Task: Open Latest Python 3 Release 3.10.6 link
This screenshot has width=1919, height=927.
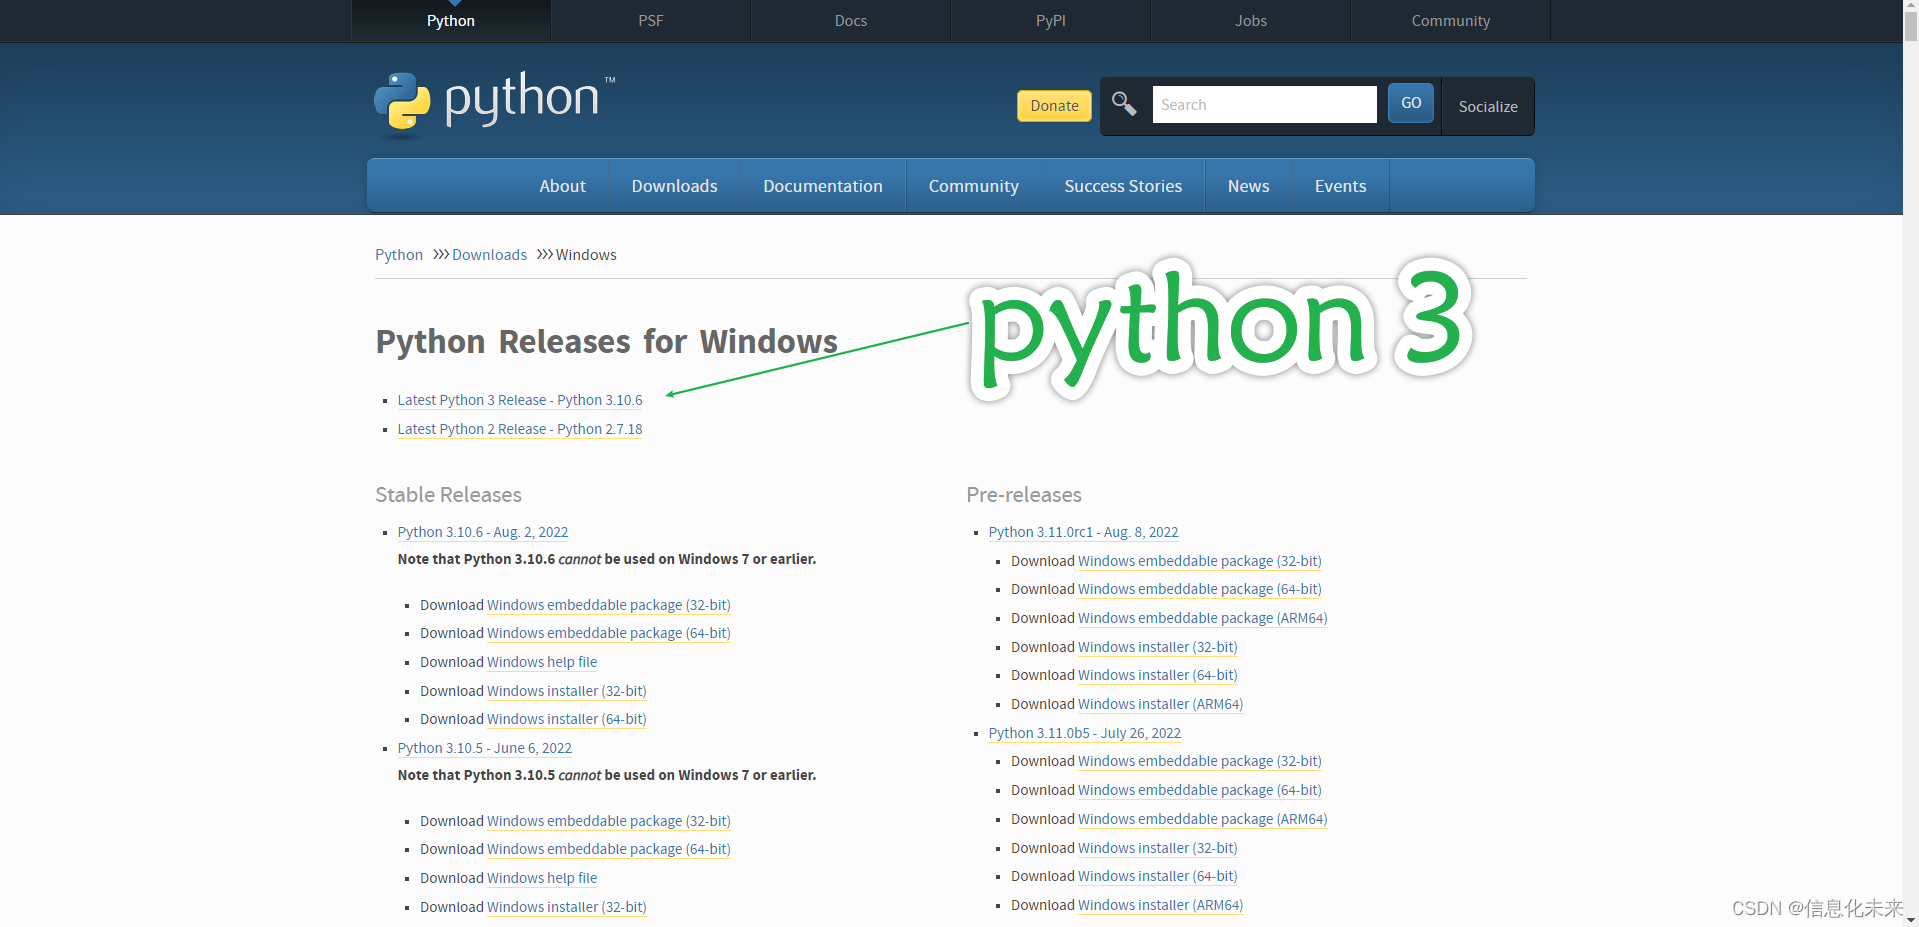Action: [x=520, y=400]
